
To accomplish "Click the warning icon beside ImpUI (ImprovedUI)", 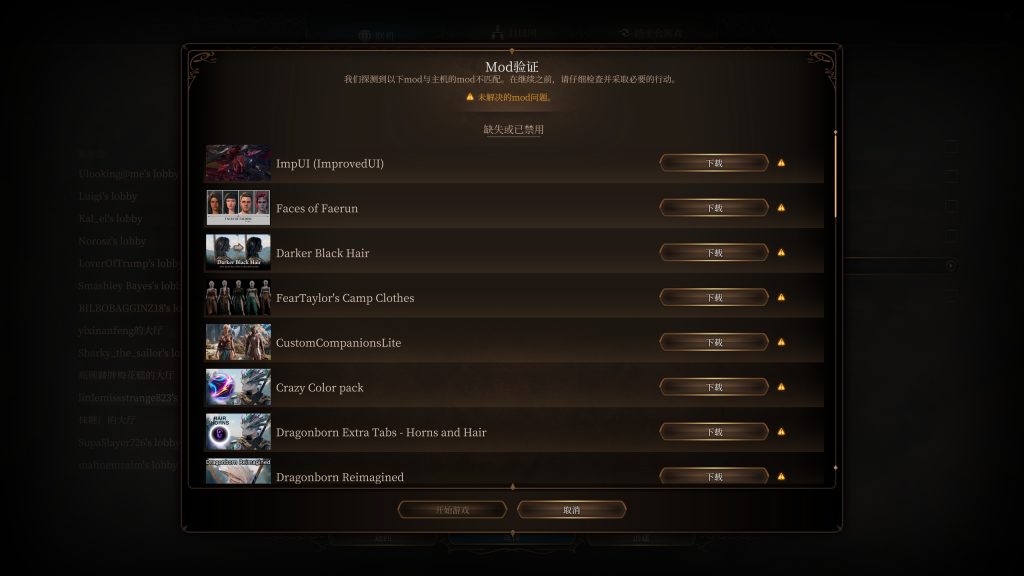I will coord(781,163).
